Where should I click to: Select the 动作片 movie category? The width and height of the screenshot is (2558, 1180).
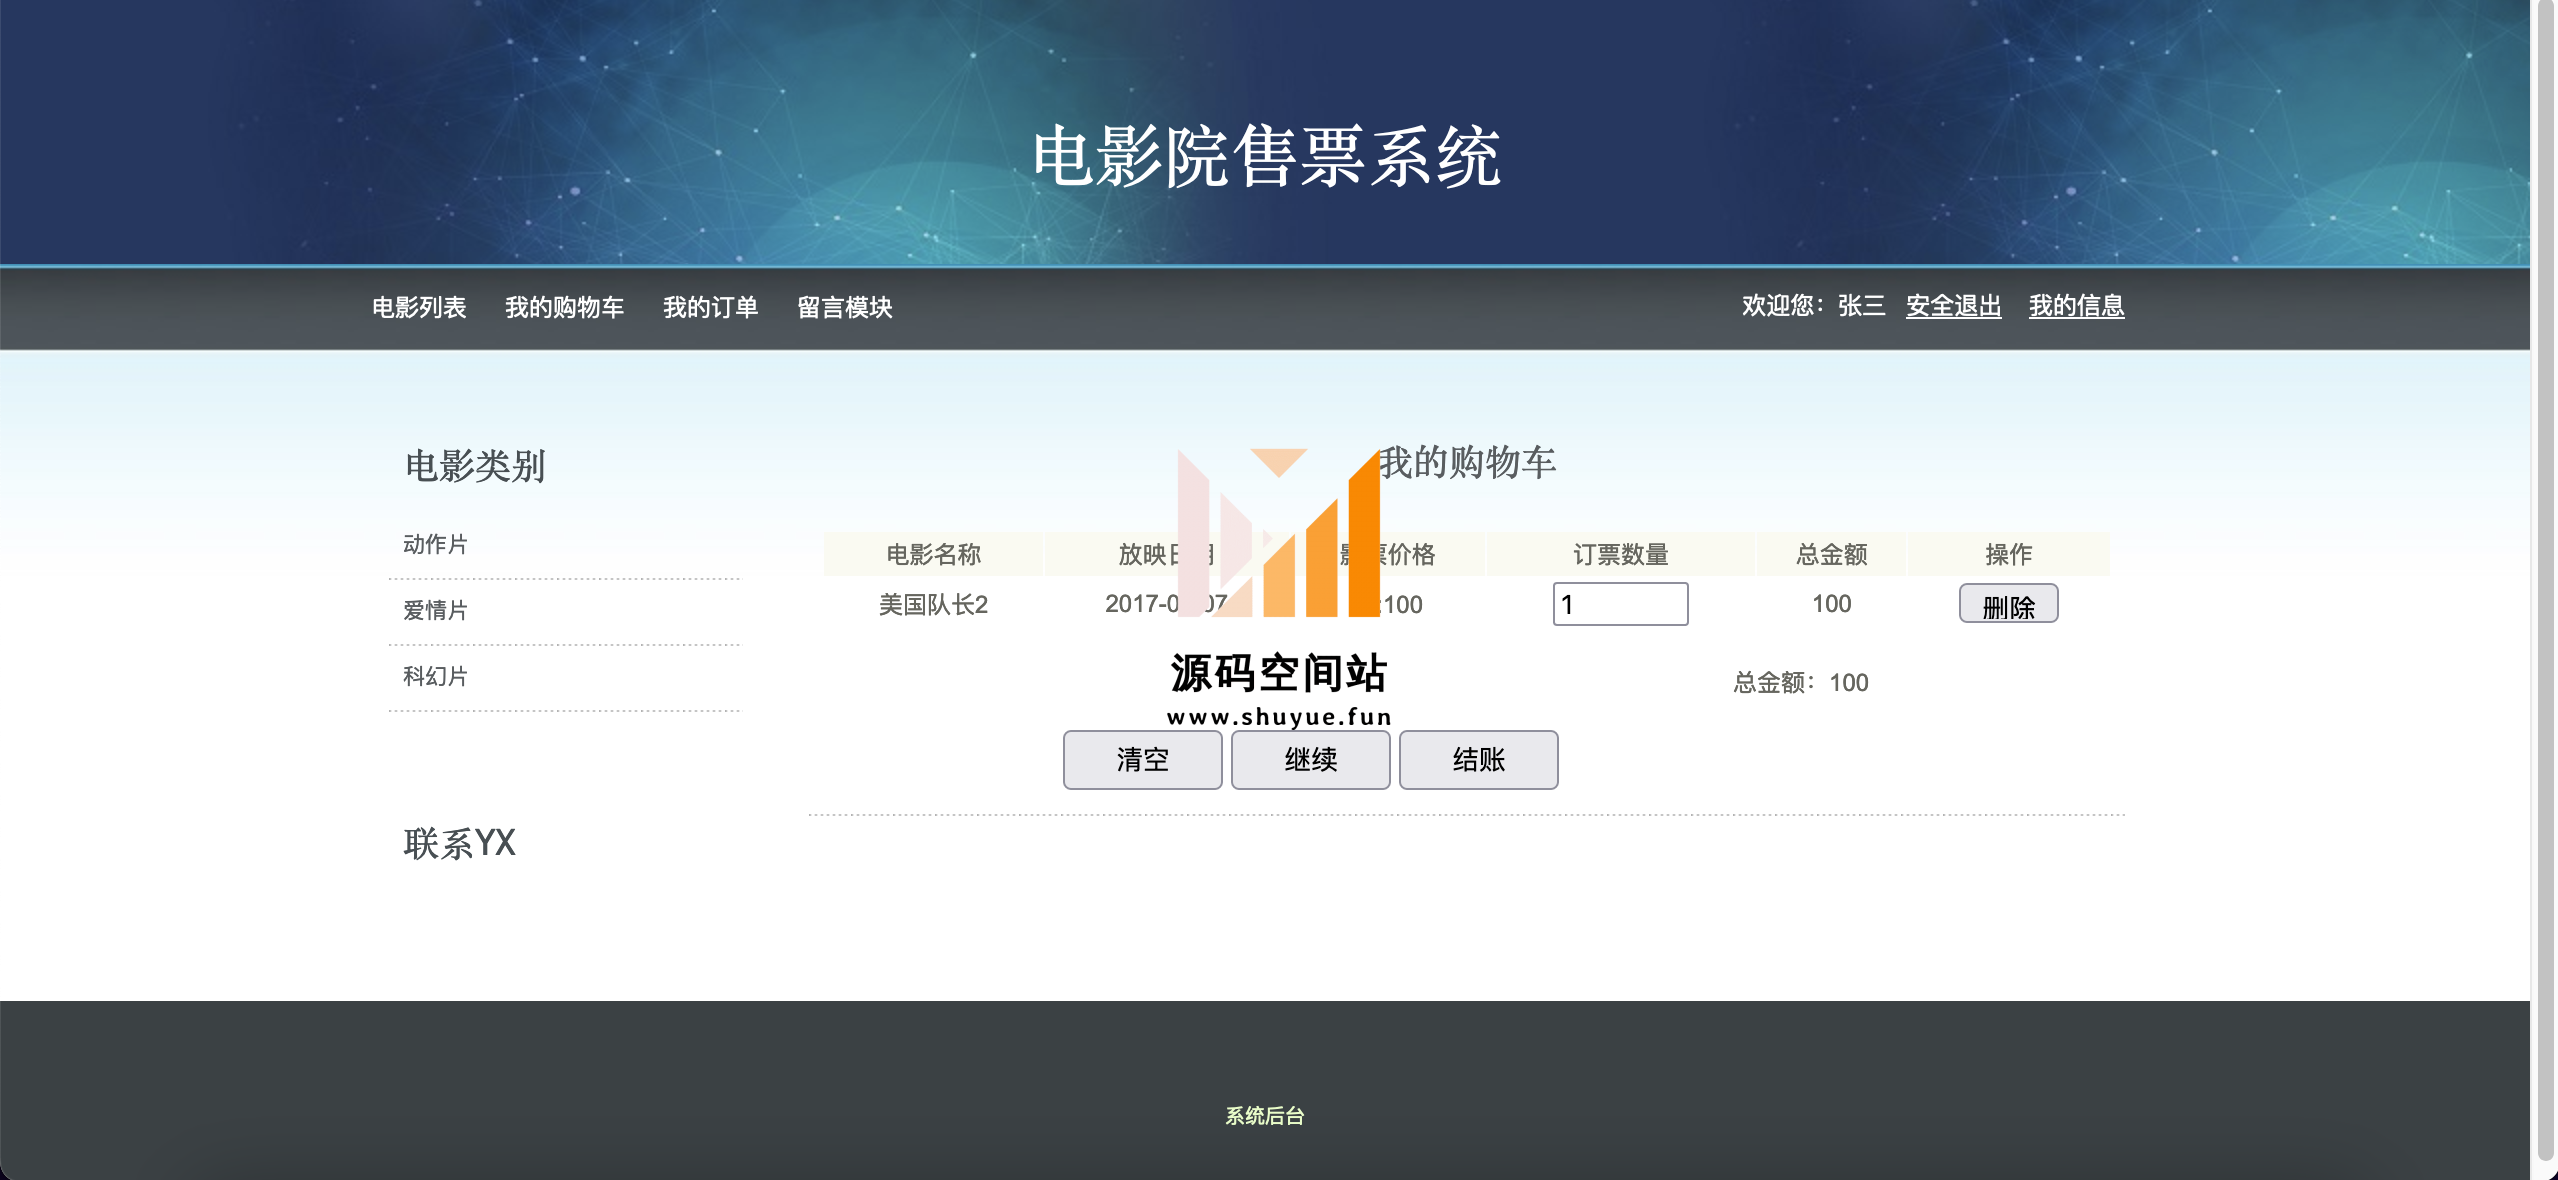click(435, 544)
